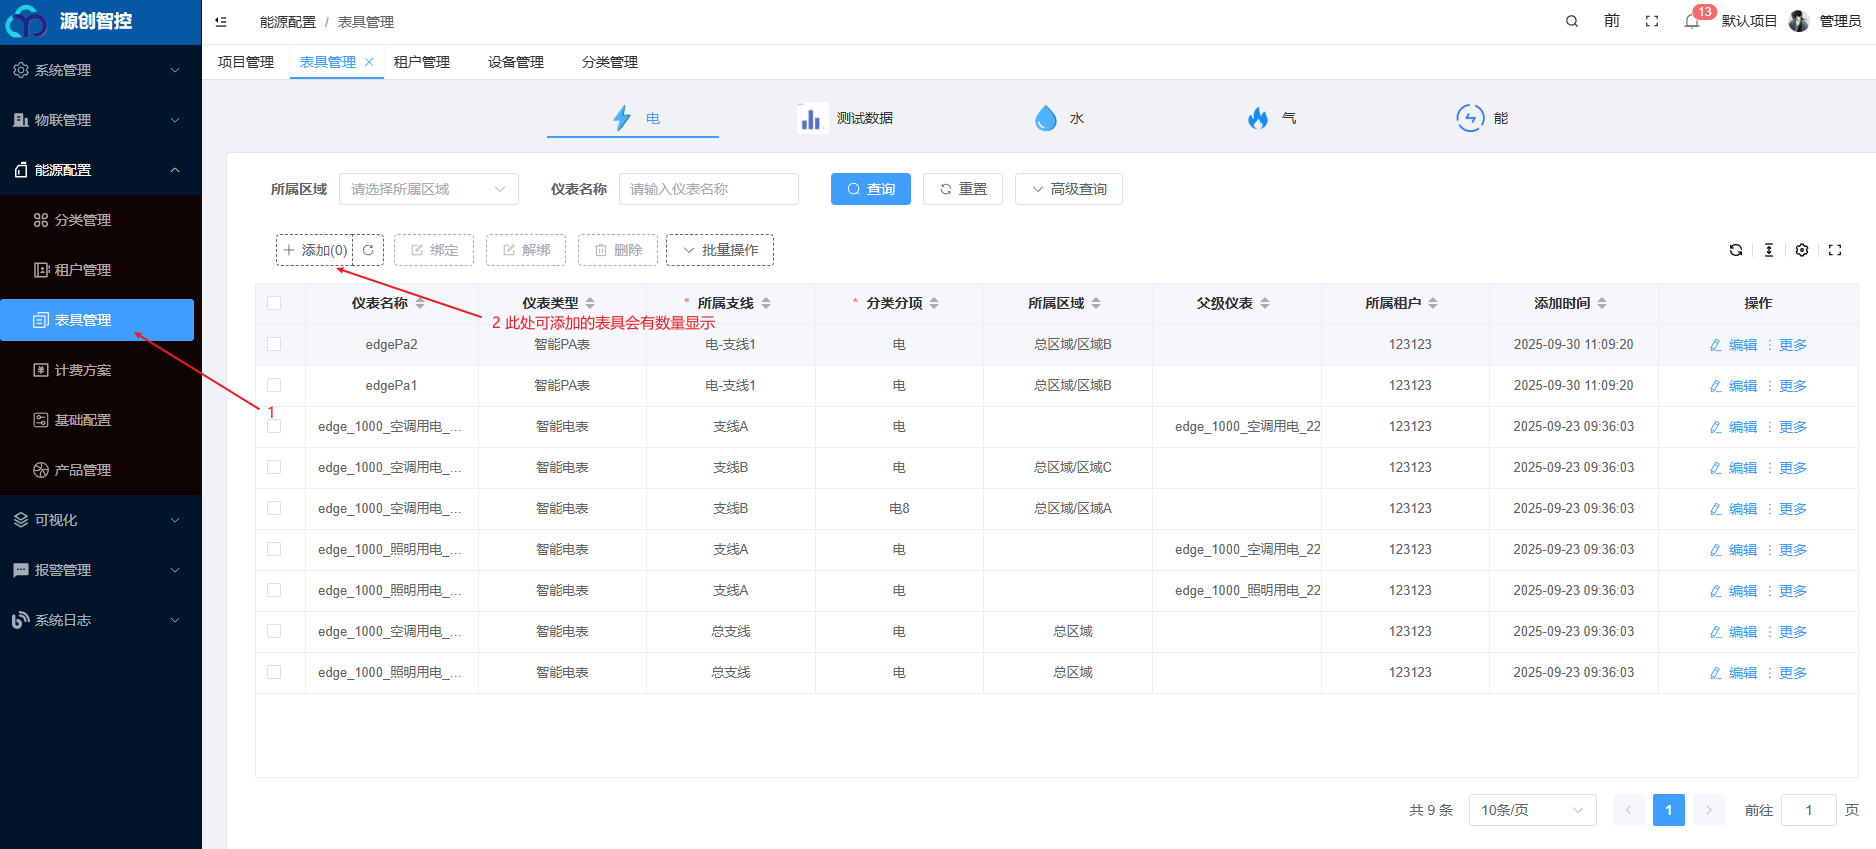Toggle fullscreen icon in top header
Screen dimensions: 1876x849
click(1652, 21)
